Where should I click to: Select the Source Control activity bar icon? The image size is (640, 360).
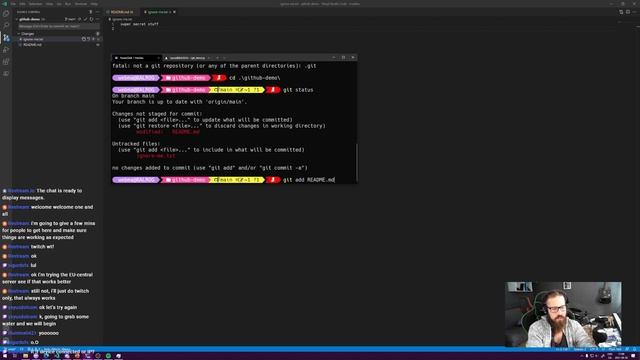pos(6,38)
